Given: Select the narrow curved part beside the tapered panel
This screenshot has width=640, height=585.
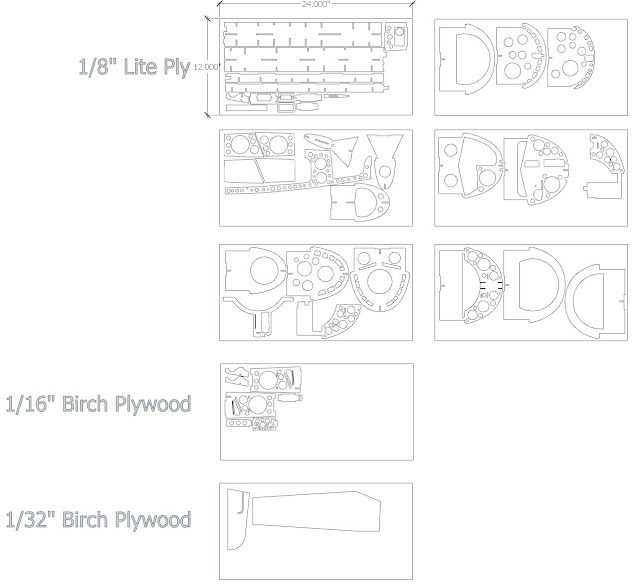Looking at the screenshot, I should tap(238, 519).
